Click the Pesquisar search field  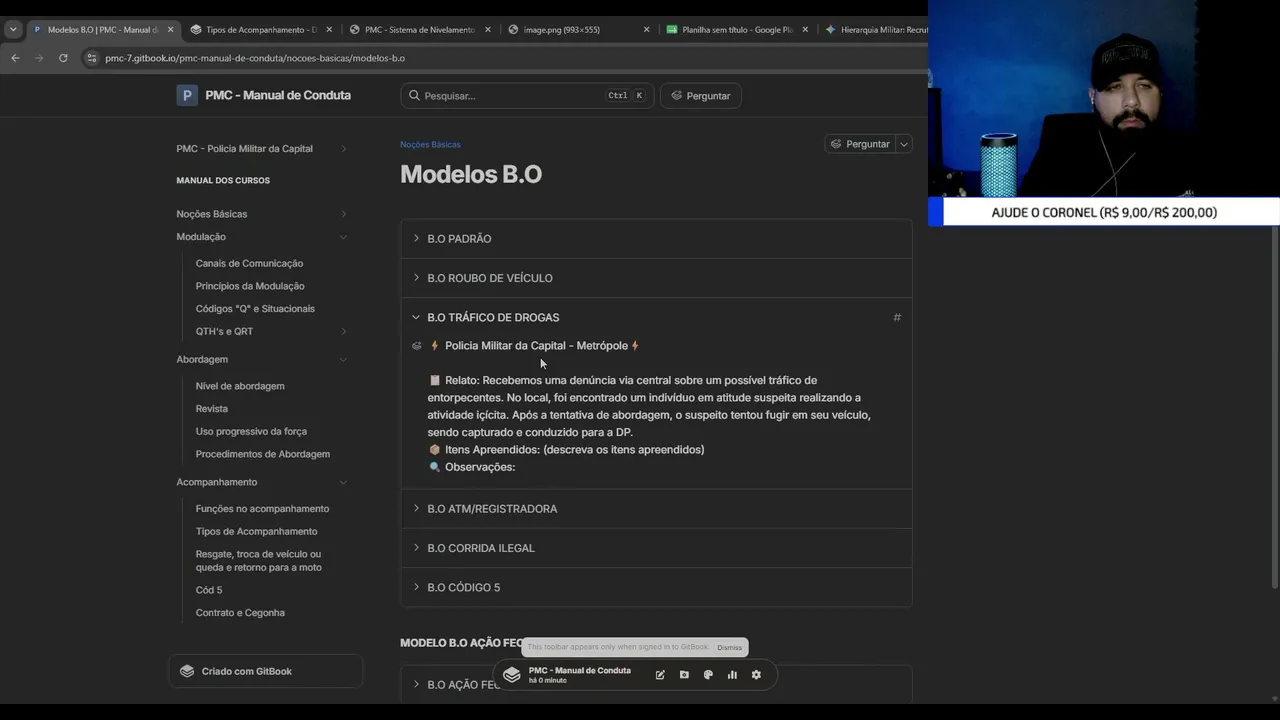point(527,96)
